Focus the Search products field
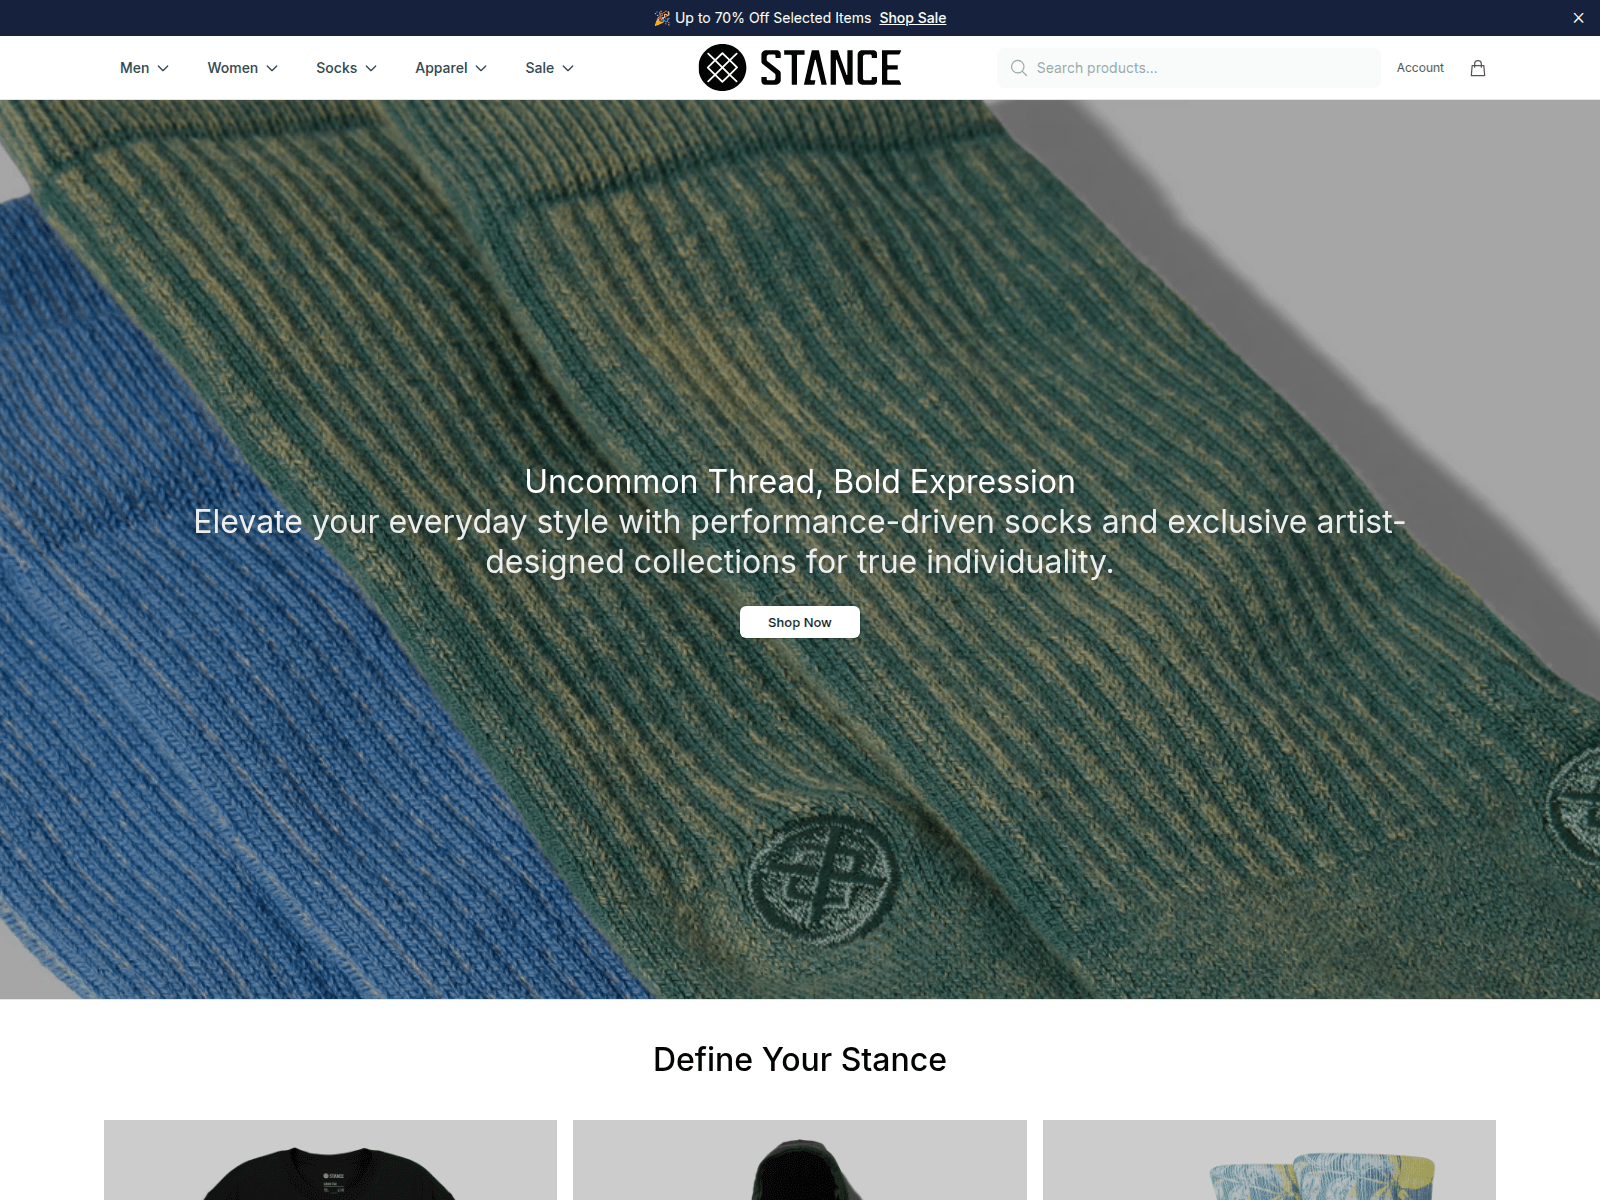1600x1200 pixels. pyautogui.click(x=1189, y=68)
